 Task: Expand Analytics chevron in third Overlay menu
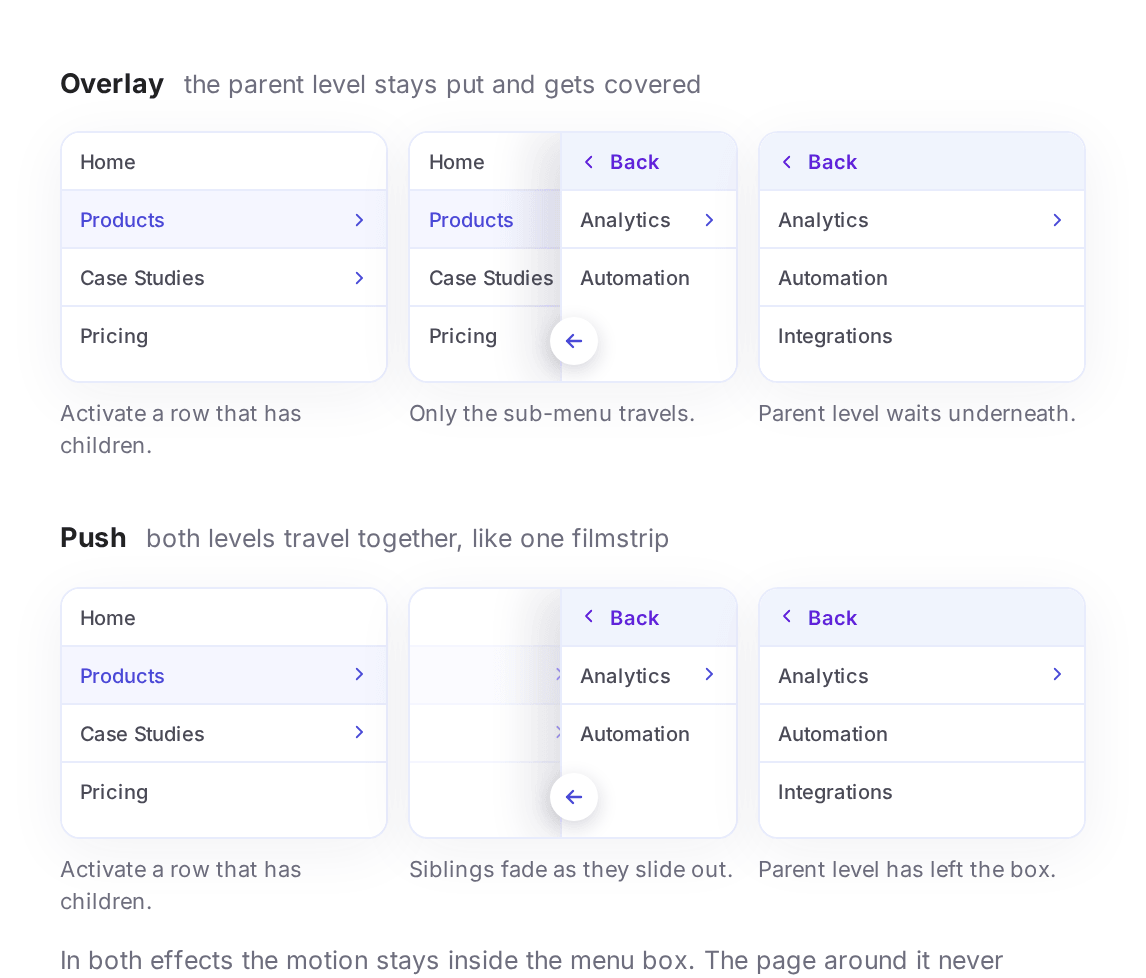coord(1057,220)
